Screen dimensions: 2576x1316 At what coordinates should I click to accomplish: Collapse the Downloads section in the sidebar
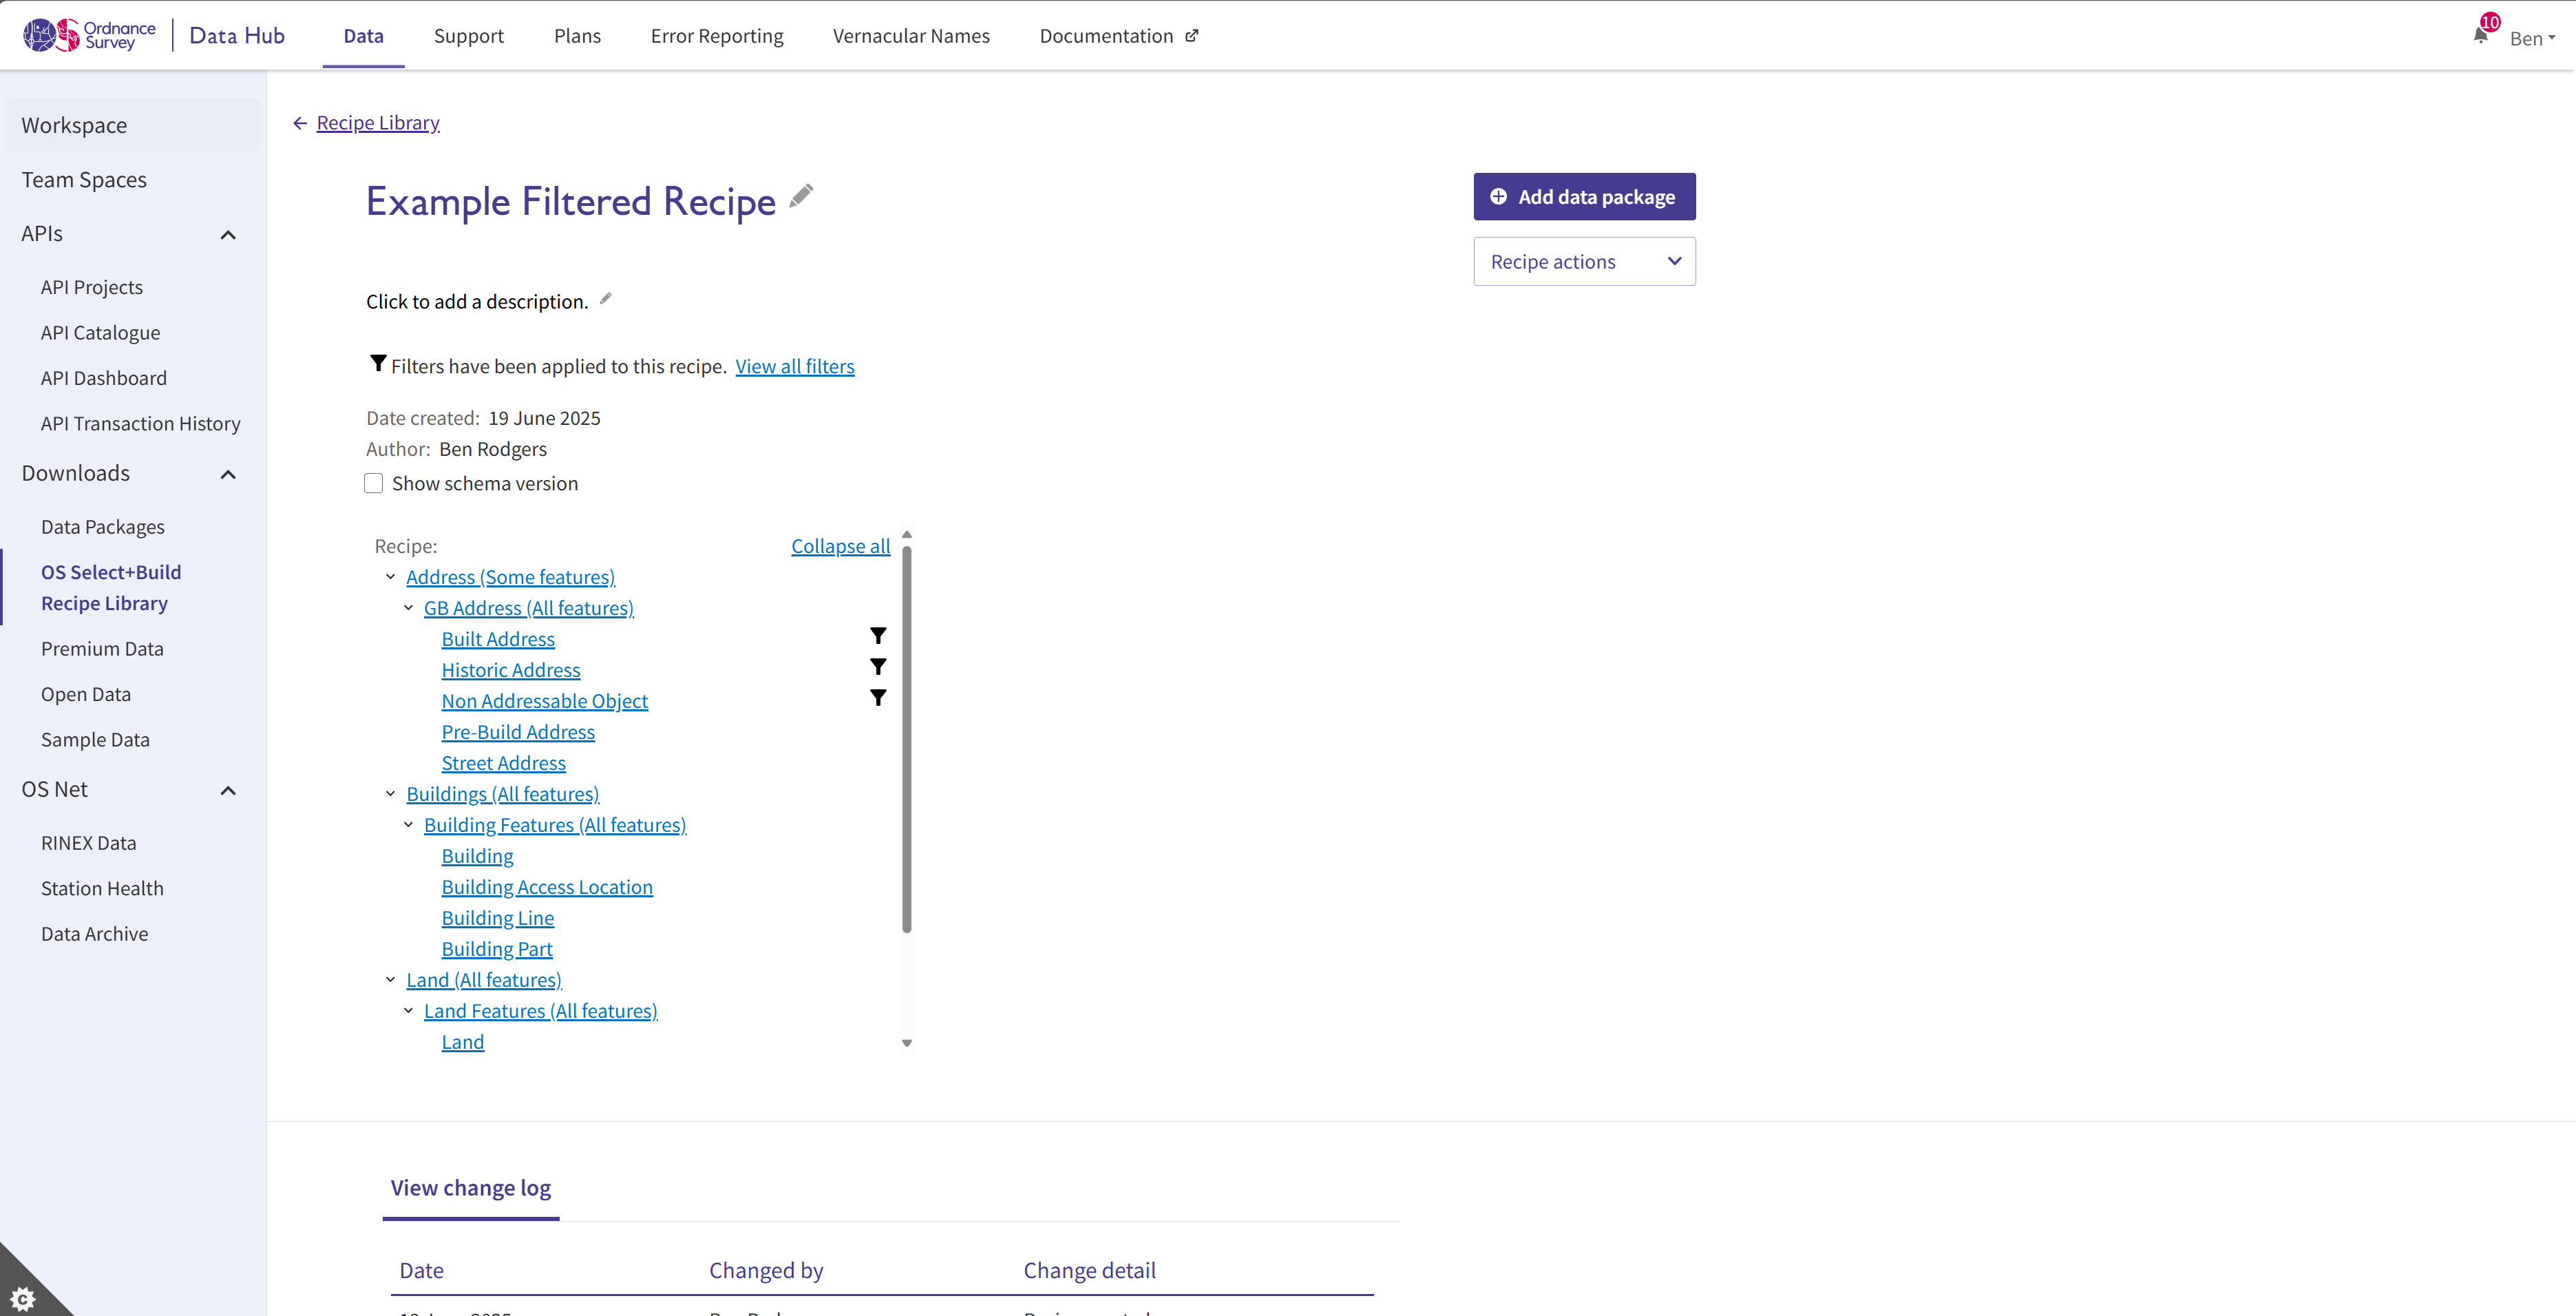(x=228, y=474)
